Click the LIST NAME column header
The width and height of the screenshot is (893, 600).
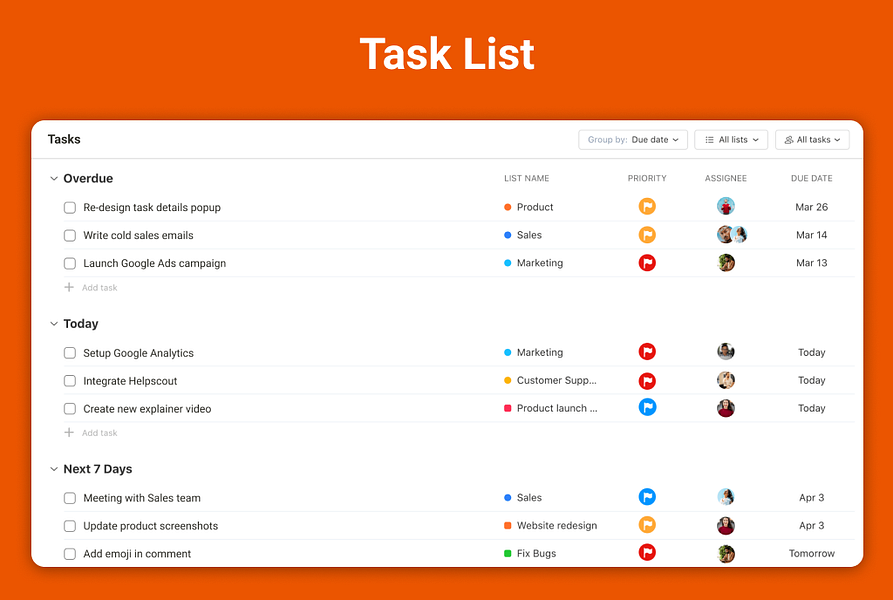[x=526, y=178]
